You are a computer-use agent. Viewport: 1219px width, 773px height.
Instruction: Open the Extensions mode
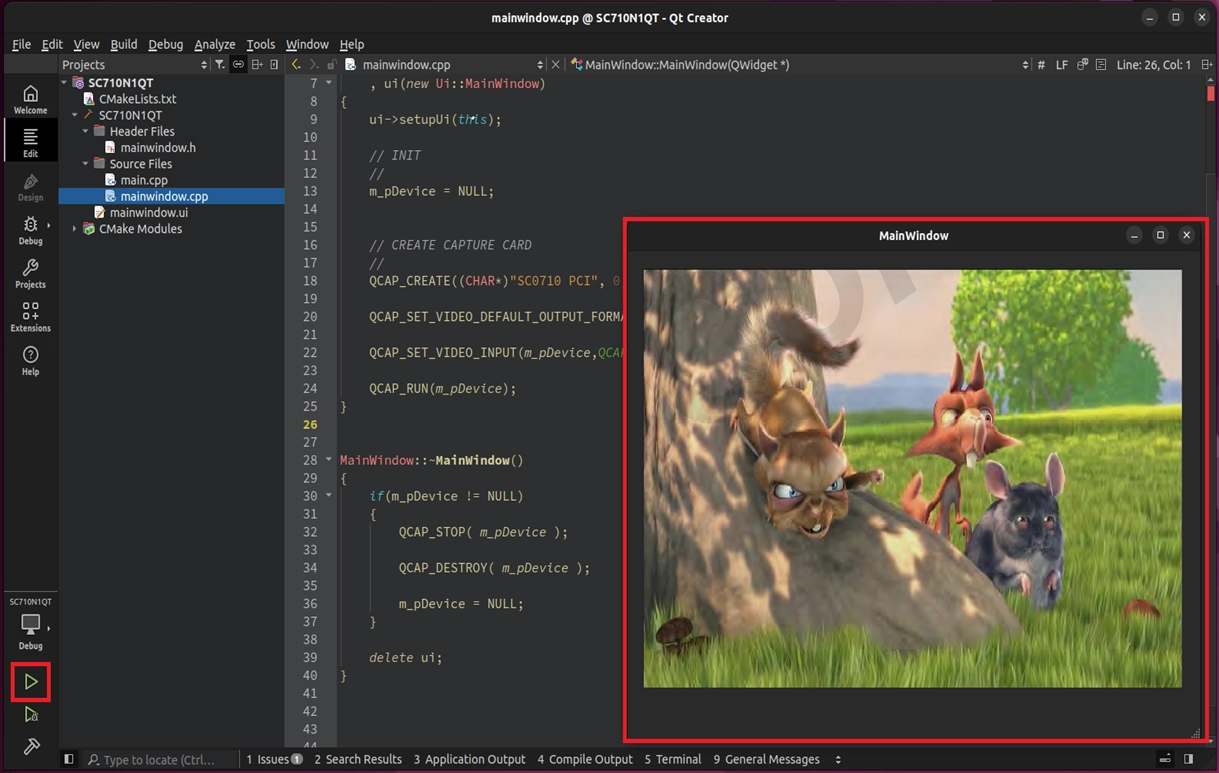click(x=30, y=317)
